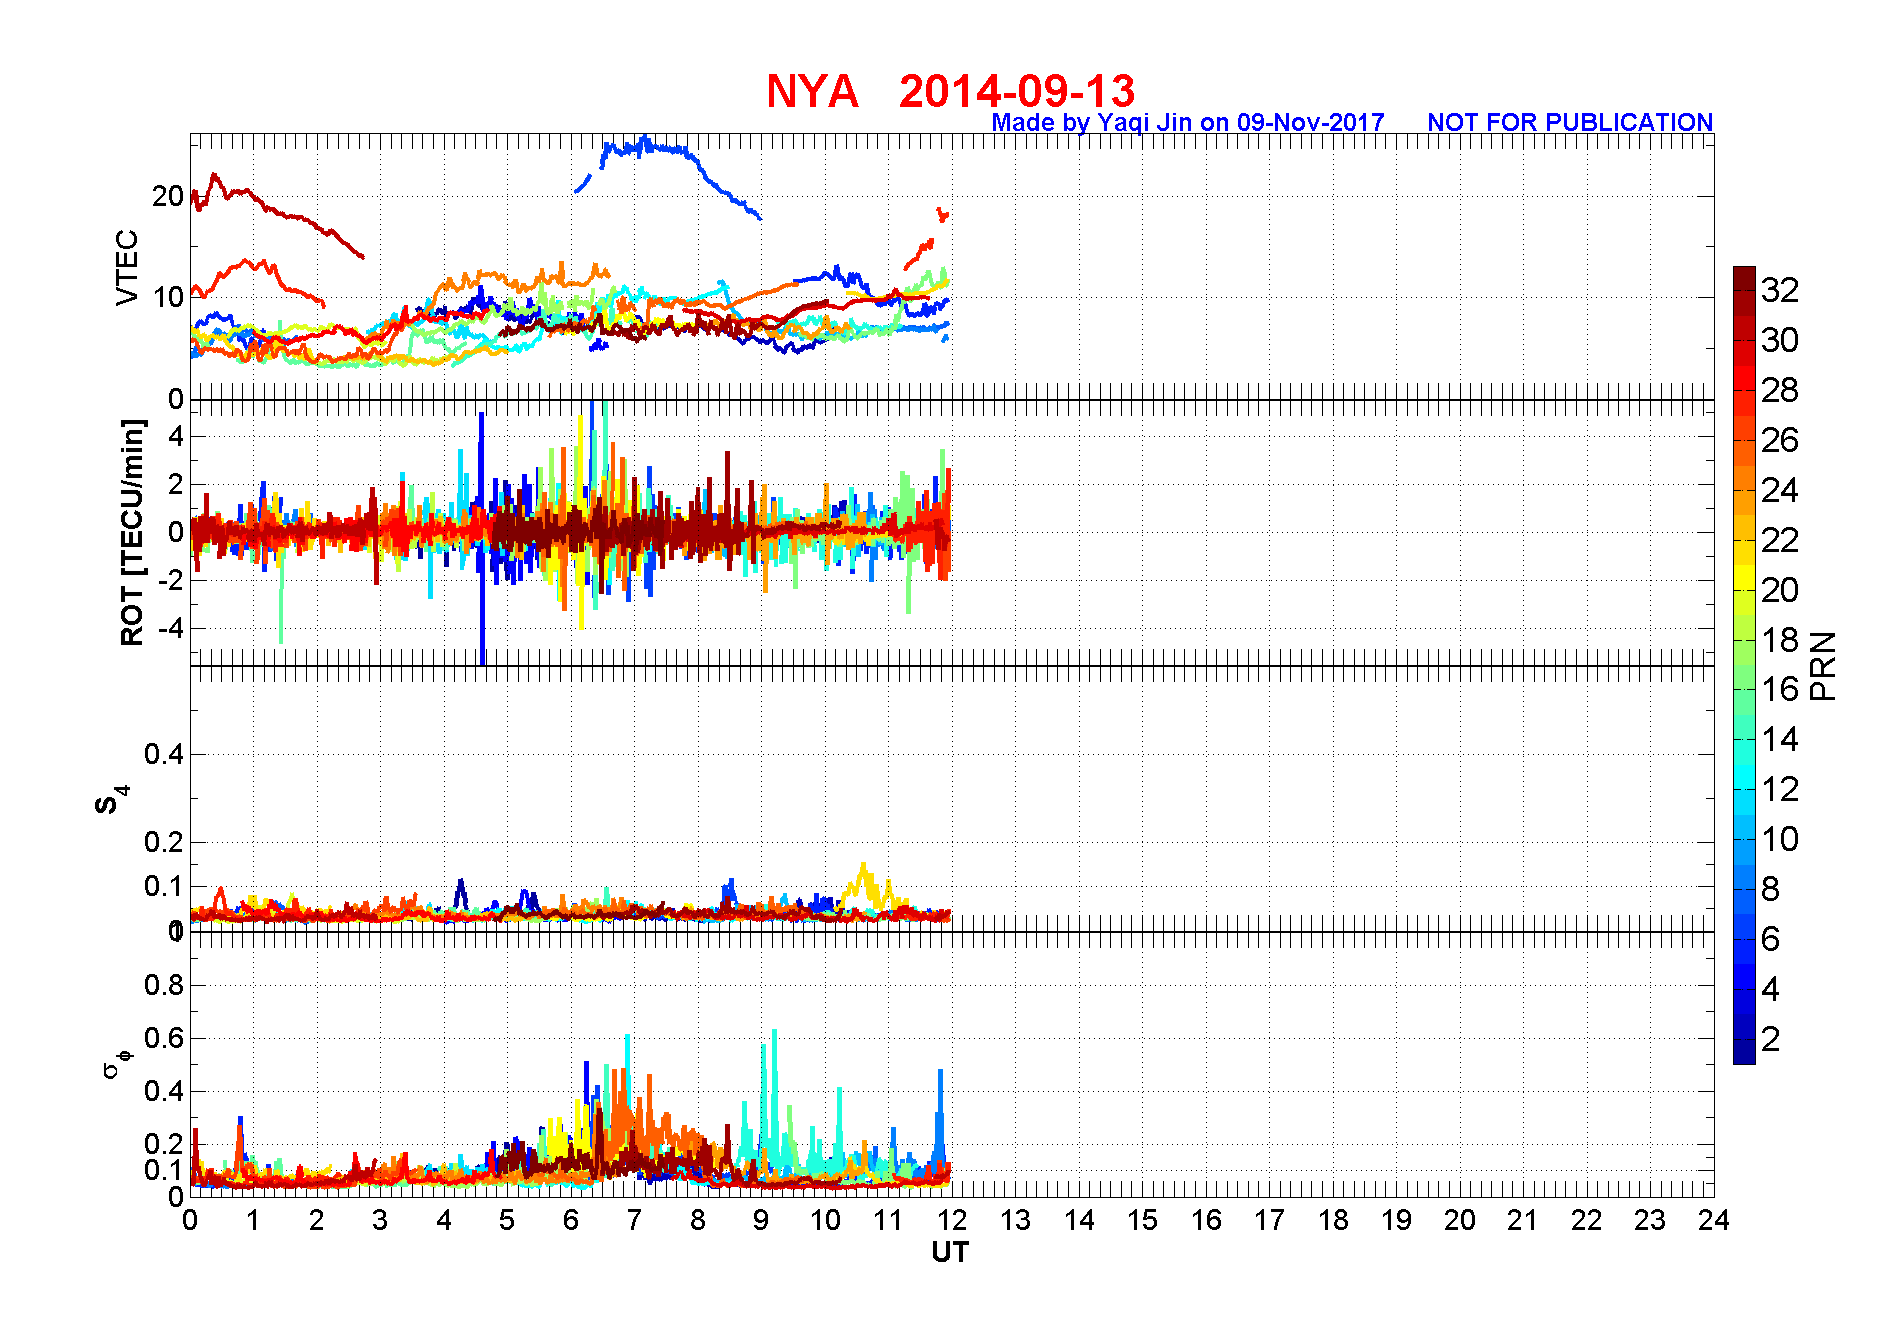Click colorbar tick label '24'
Image resolution: width=1904 pixels, height=1330 pixels.
[1780, 490]
